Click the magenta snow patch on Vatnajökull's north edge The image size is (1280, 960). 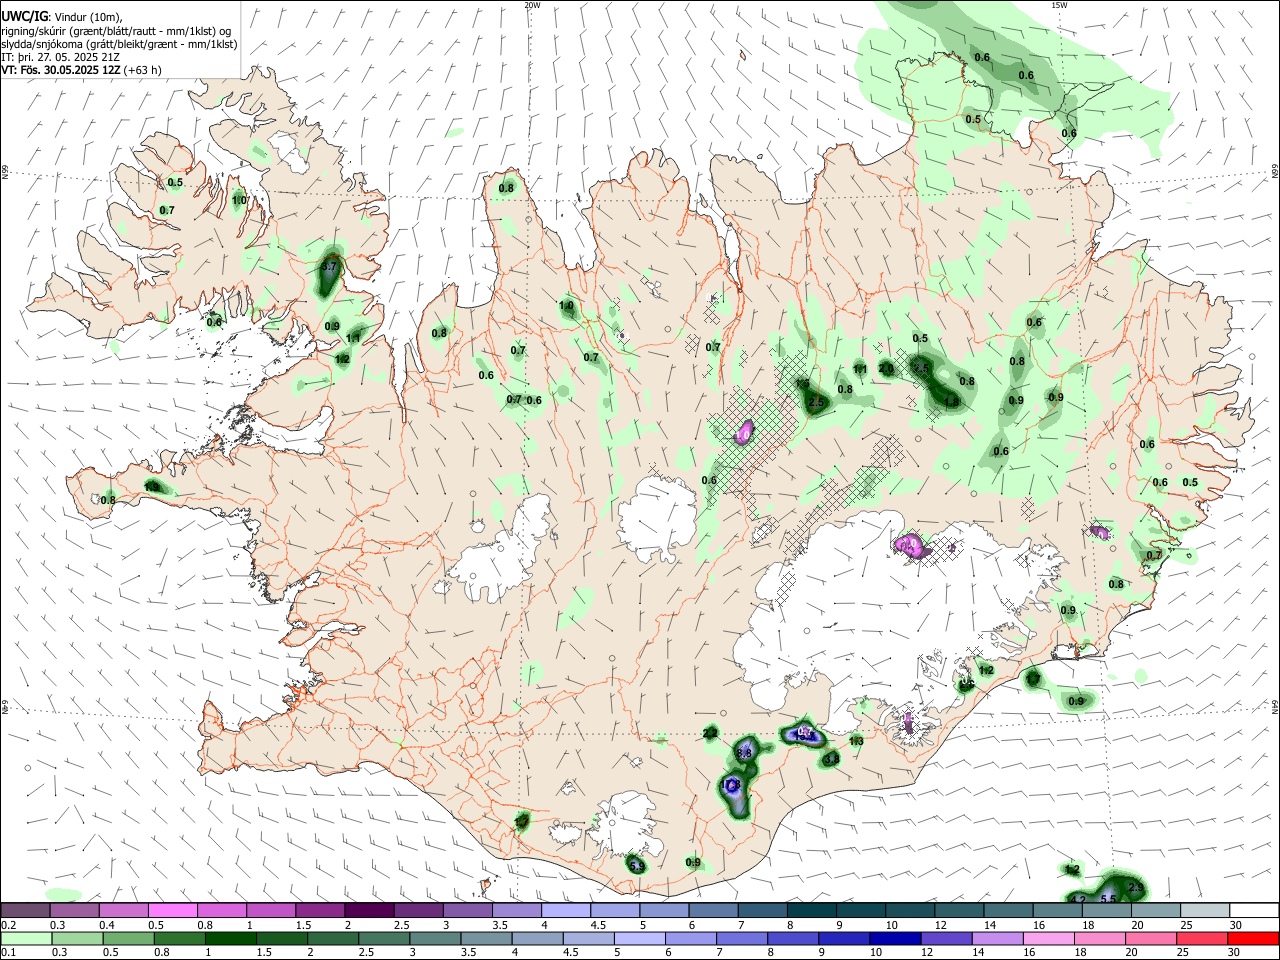pyautogui.click(x=912, y=546)
